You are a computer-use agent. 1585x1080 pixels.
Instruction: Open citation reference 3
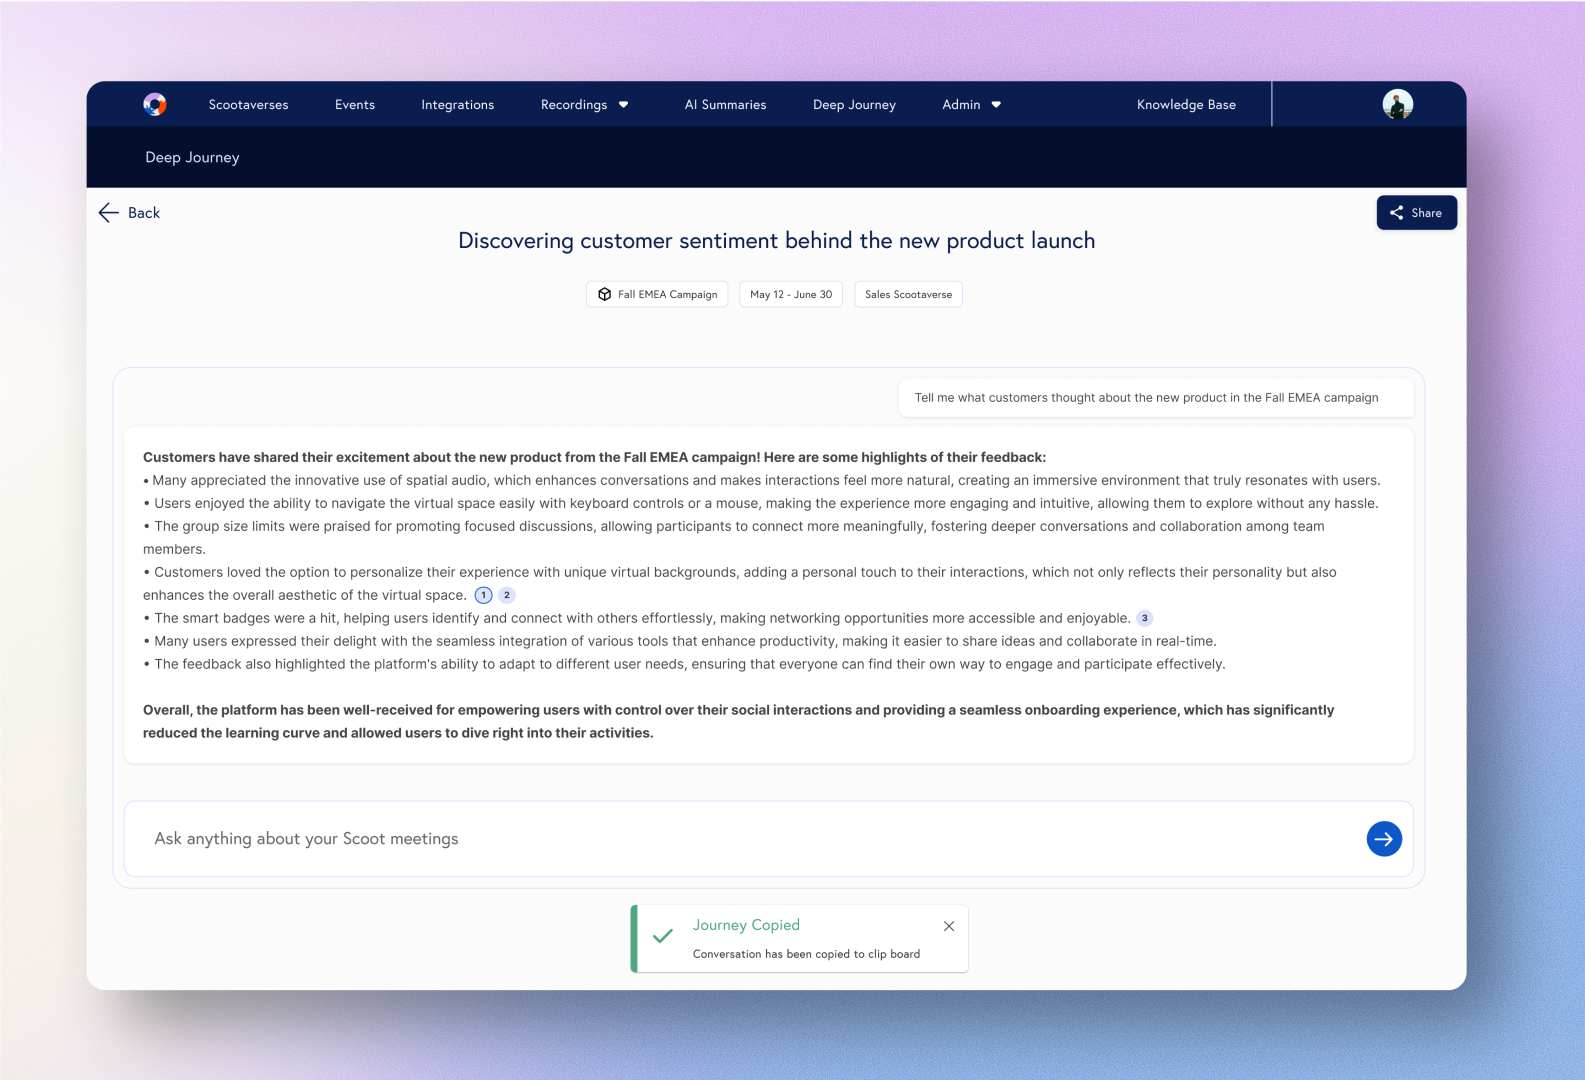point(1145,618)
